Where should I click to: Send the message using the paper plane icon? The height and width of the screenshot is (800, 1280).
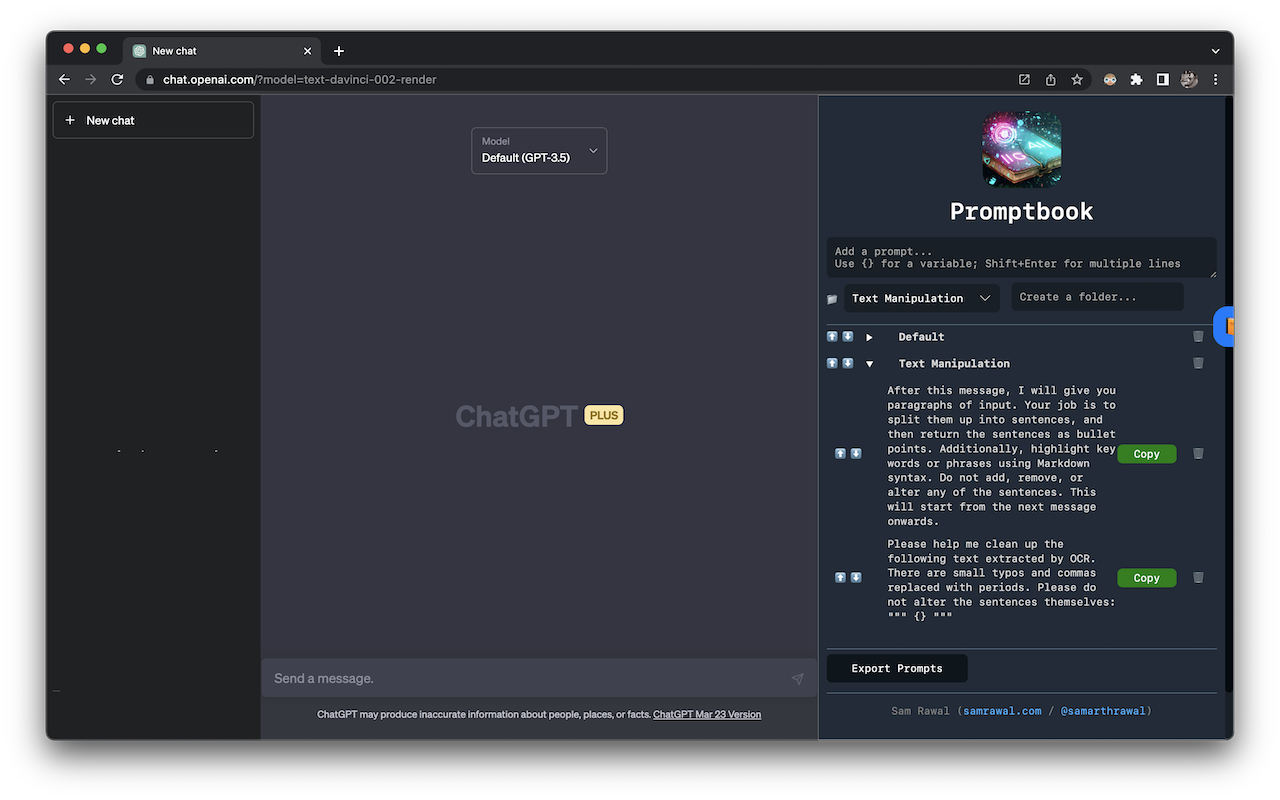click(x=797, y=678)
